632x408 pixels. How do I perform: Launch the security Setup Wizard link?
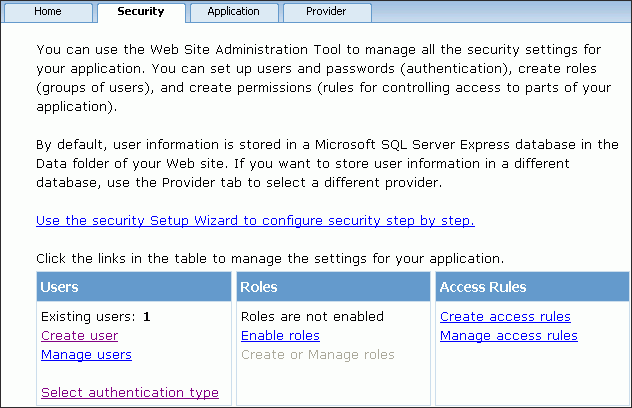[x=255, y=220]
